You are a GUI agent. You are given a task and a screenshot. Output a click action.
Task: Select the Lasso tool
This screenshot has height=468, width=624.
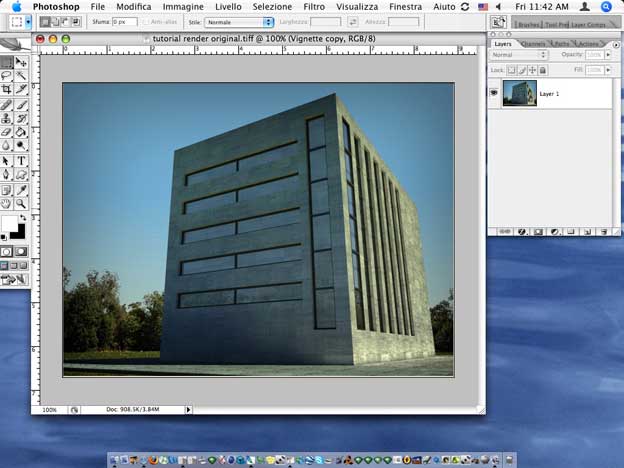(7, 75)
